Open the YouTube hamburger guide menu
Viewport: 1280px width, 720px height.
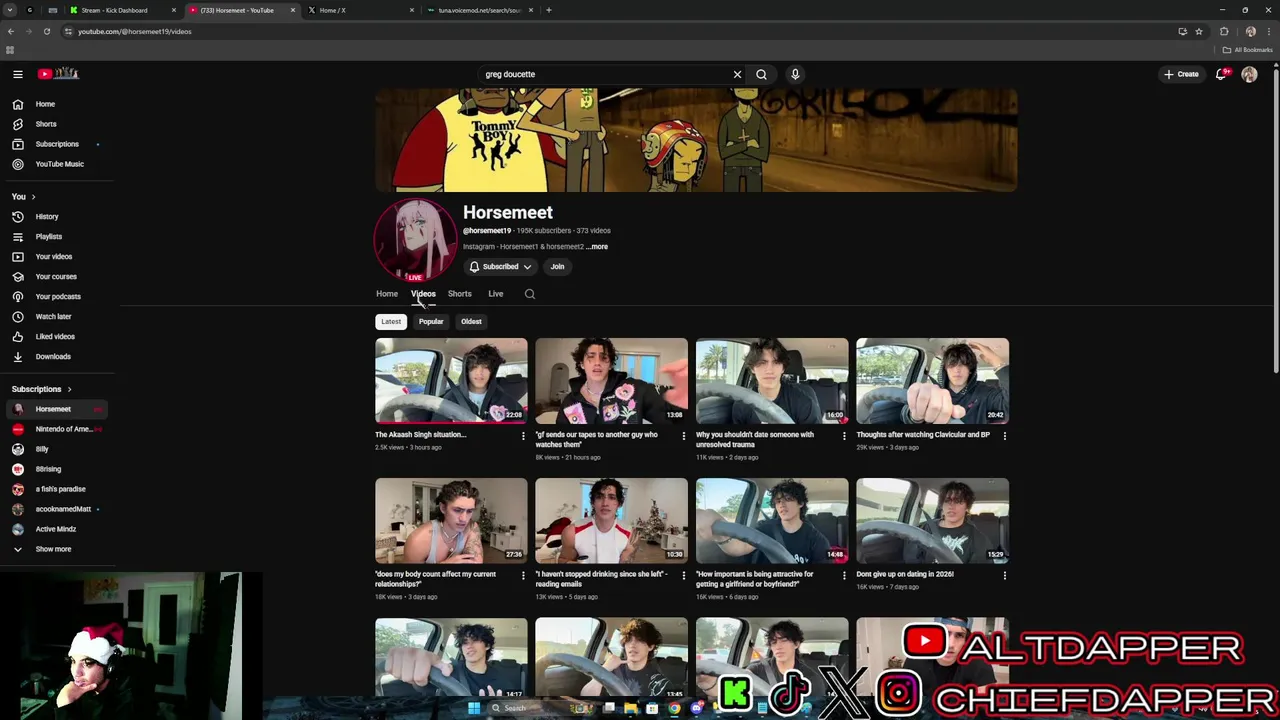coord(18,74)
